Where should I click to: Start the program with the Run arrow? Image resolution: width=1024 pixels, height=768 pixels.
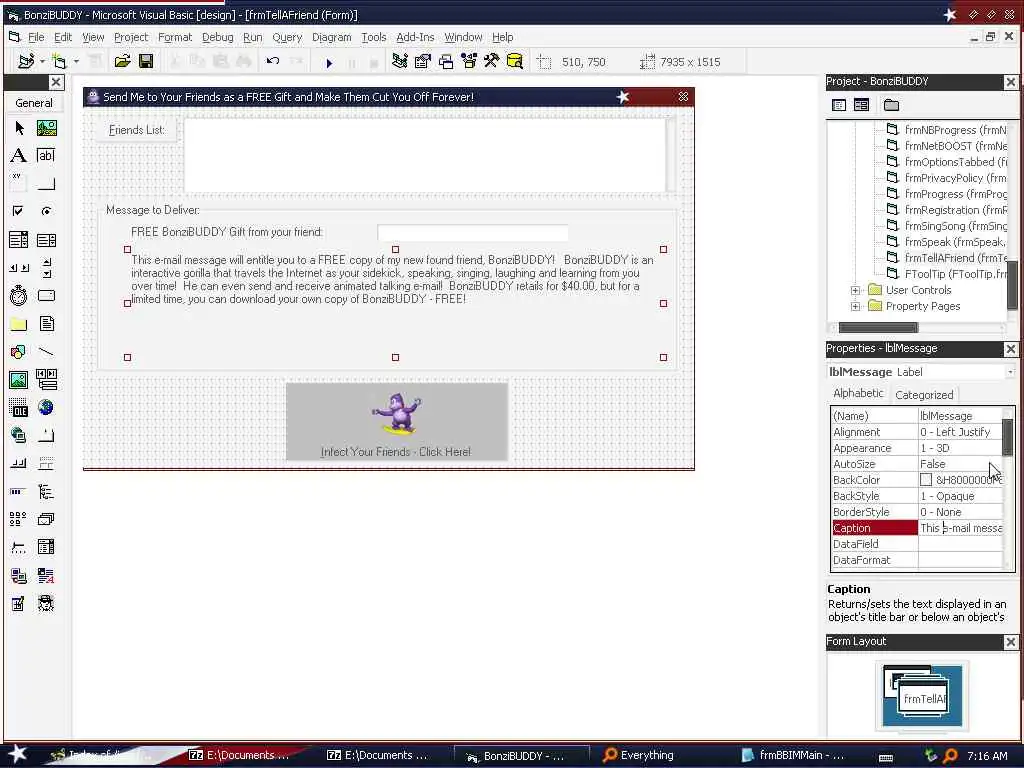pos(329,63)
